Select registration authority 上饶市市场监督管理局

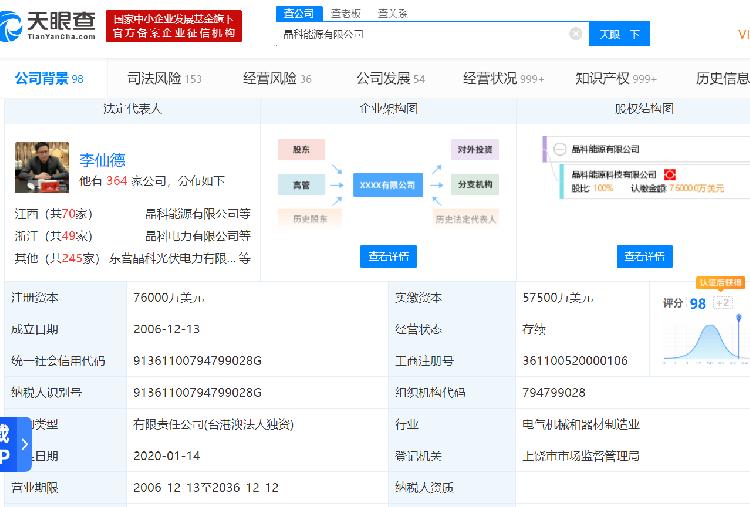(x=581, y=456)
